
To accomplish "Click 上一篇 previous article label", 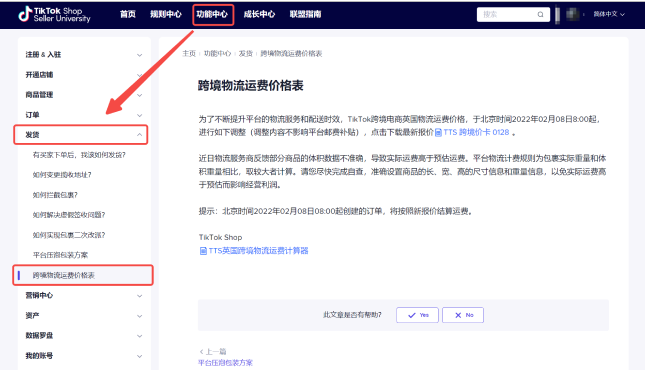I will (213, 351).
